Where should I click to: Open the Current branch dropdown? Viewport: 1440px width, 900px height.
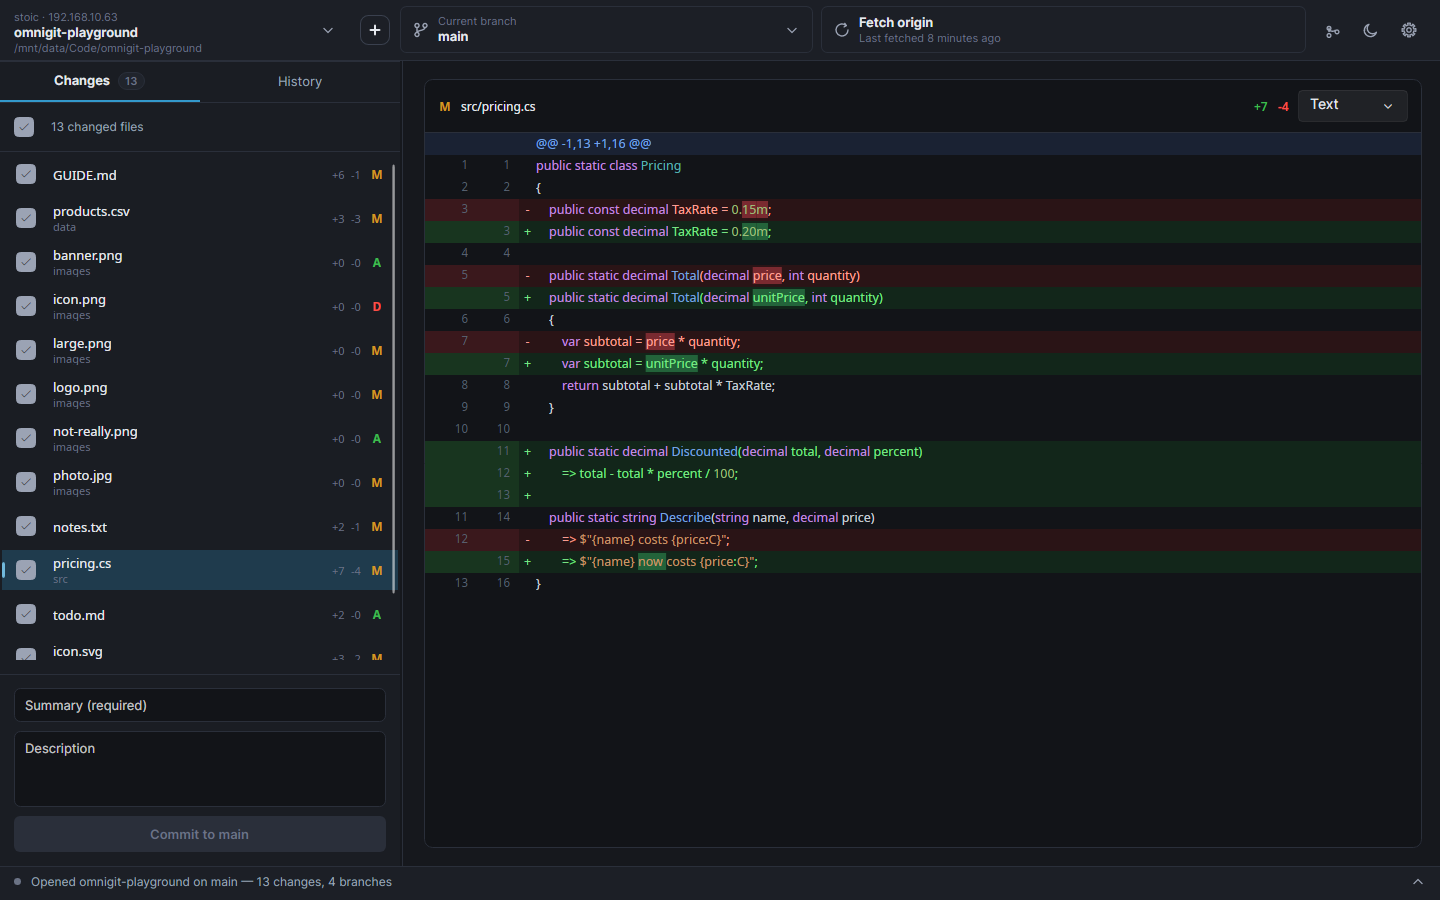point(606,30)
